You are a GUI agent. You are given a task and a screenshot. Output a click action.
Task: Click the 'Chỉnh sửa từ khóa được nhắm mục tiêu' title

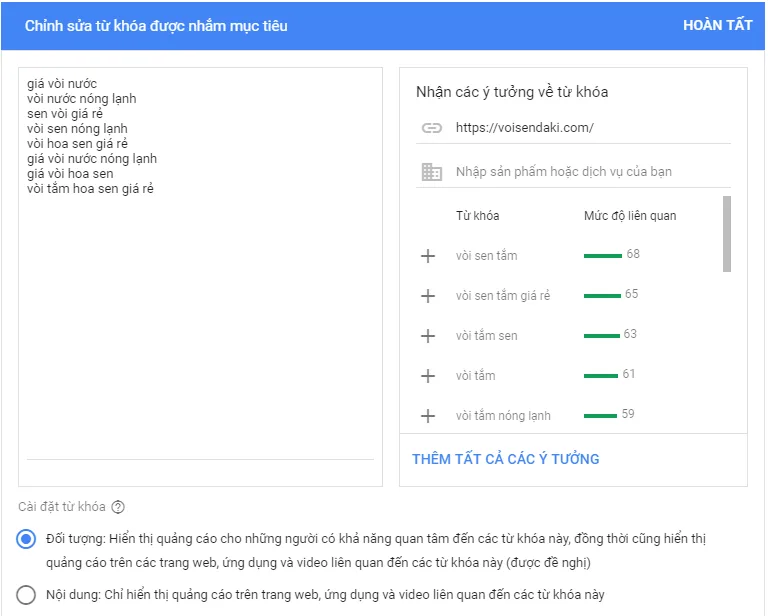tap(156, 26)
